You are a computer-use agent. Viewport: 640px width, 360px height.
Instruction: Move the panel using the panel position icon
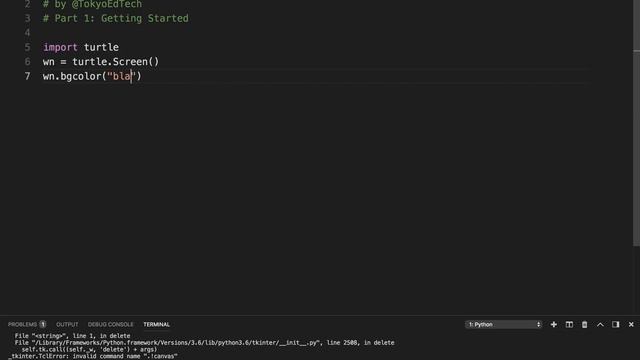pyautogui.click(x=616, y=324)
